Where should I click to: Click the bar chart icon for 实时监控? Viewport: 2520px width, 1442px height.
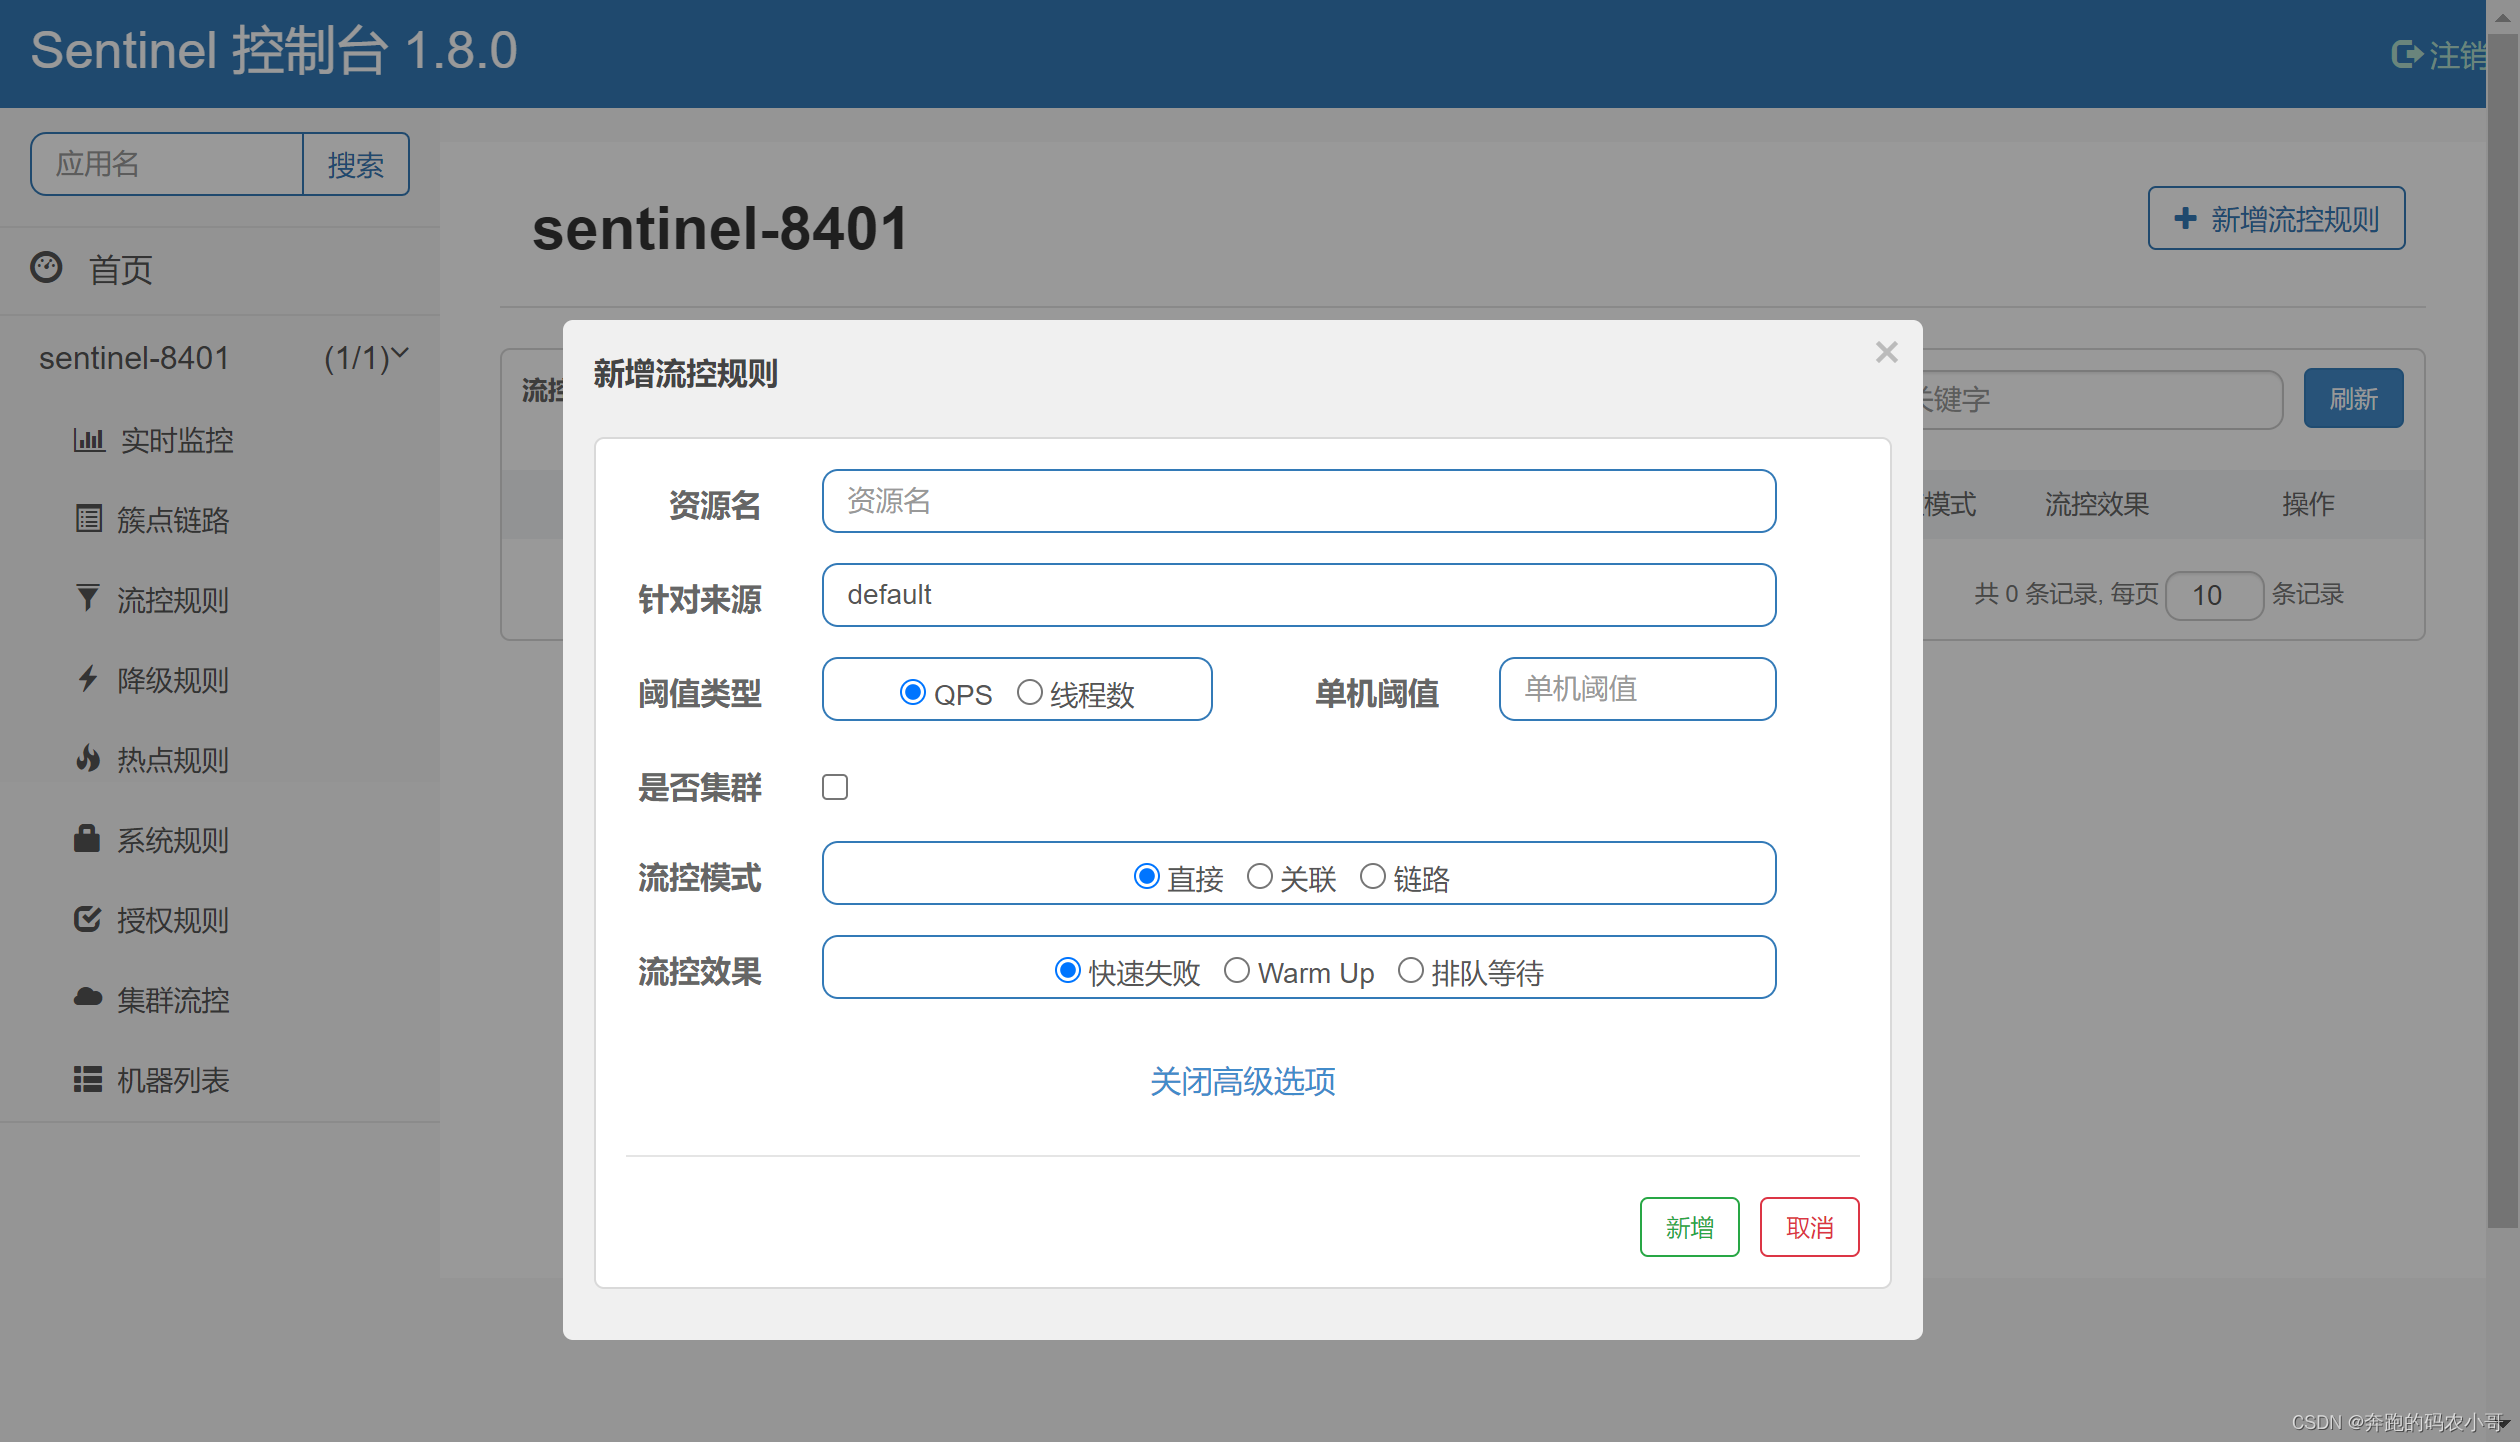pos(89,440)
